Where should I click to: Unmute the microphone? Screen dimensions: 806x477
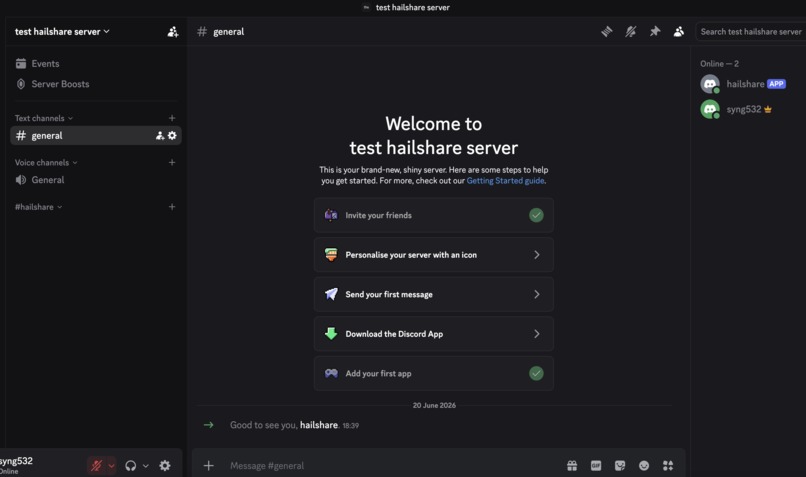[96, 466]
